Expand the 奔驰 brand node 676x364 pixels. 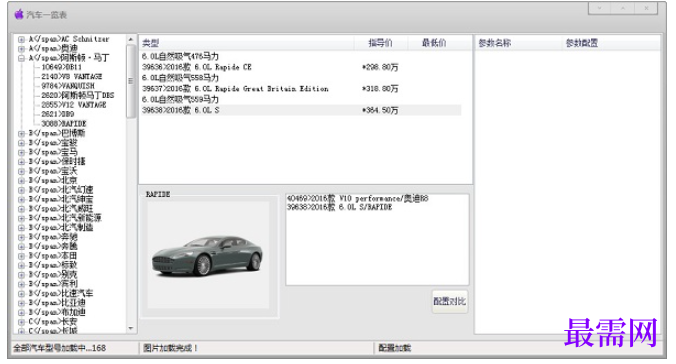[x=21, y=237]
